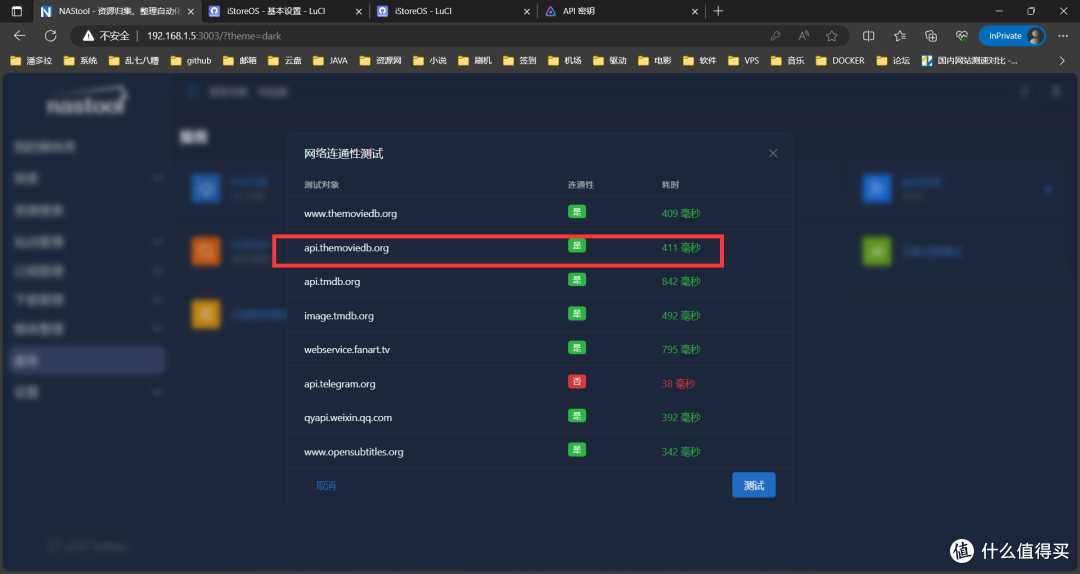Open the saved passwords key icon
The image size is (1080, 574).
click(776, 36)
